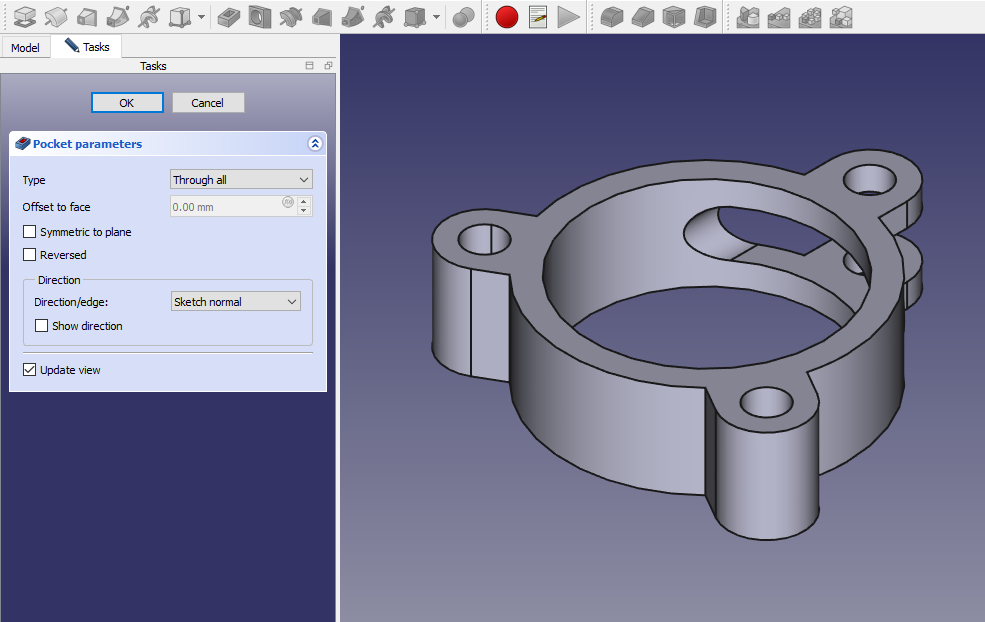Expand the Direction/edge Sketch normal dropdown
985x622 pixels.
(235, 302)
